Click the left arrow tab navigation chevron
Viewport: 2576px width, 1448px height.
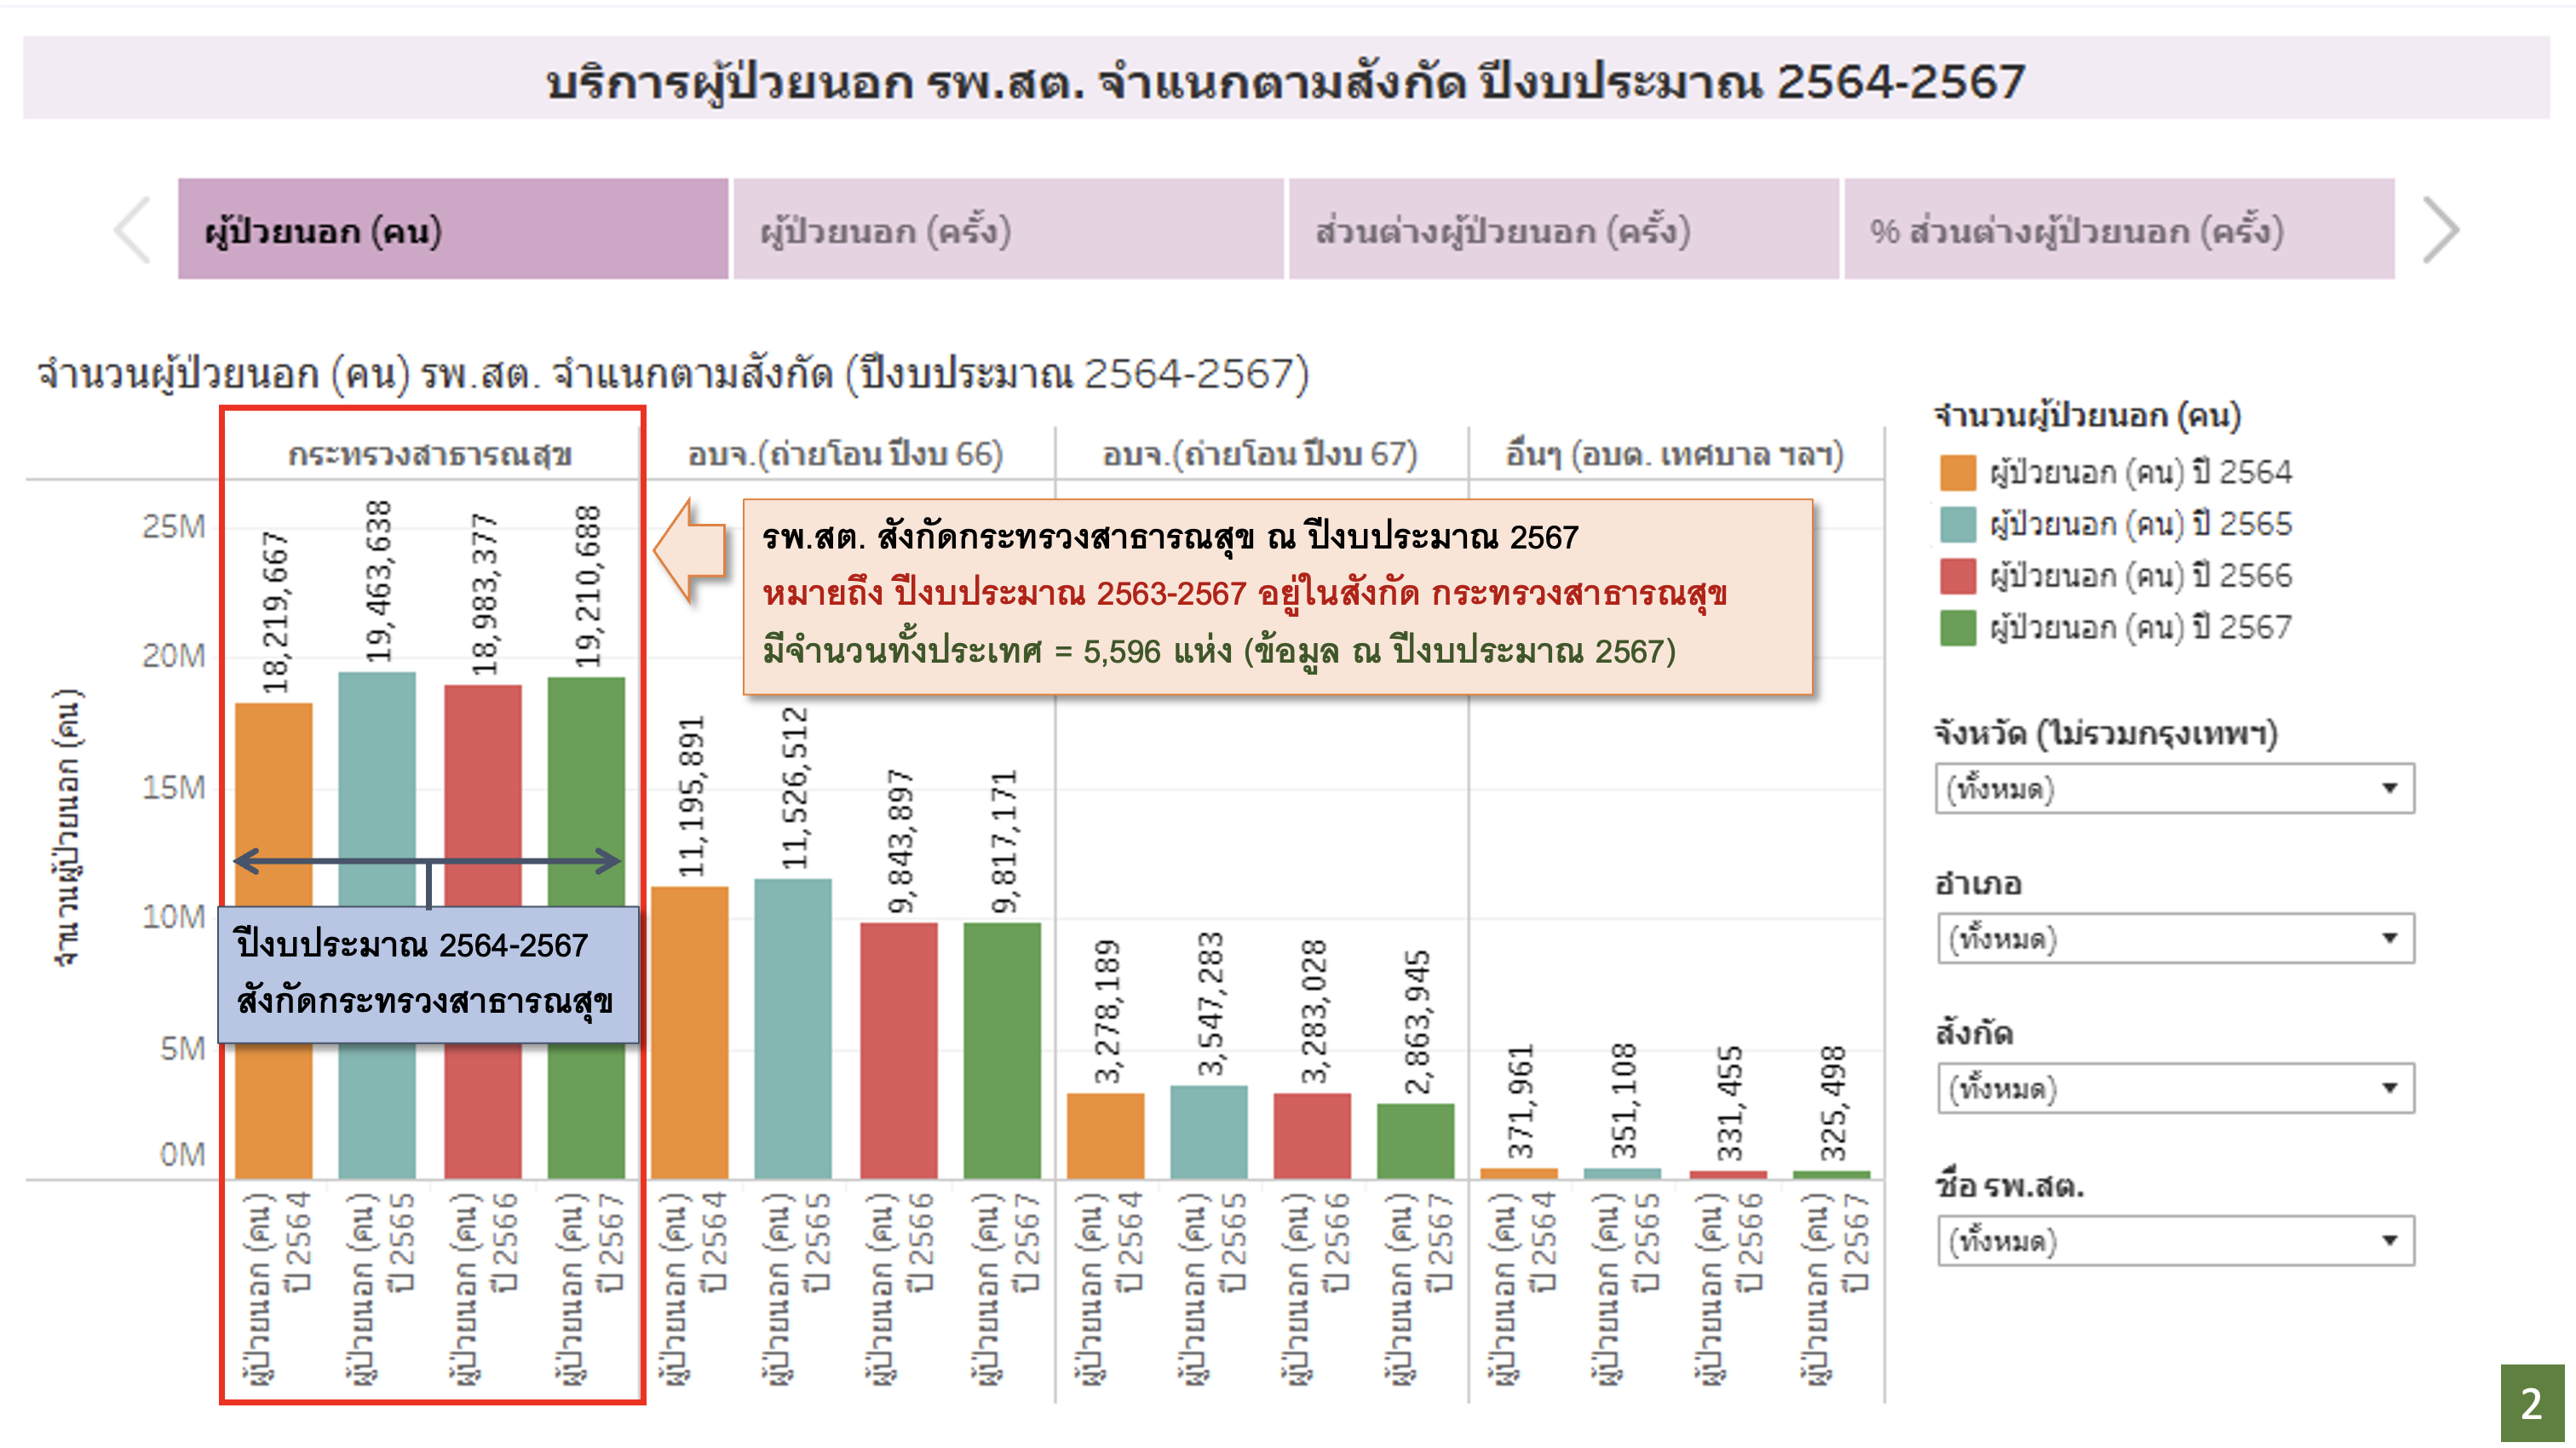click(x=133, y=230)
